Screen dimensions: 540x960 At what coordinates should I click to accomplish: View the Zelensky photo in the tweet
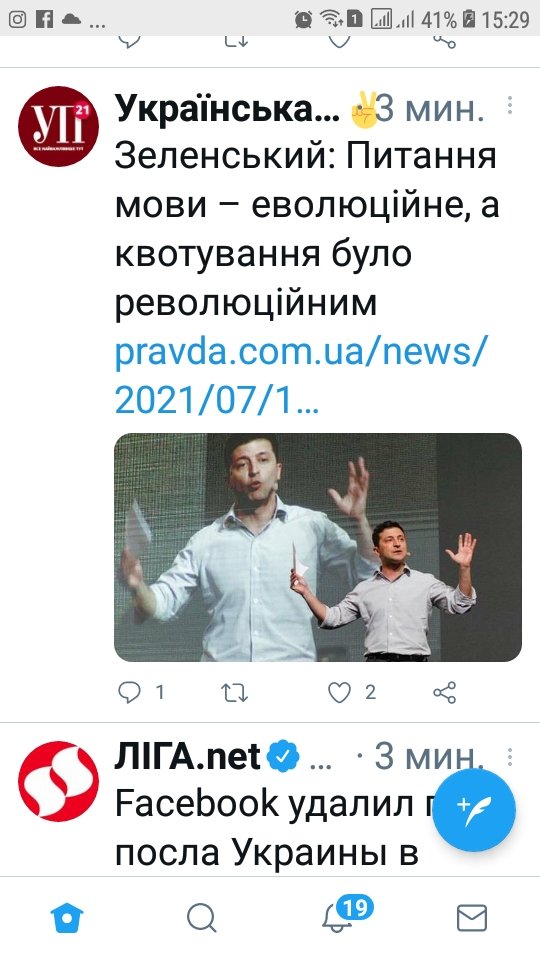(318, 547)
